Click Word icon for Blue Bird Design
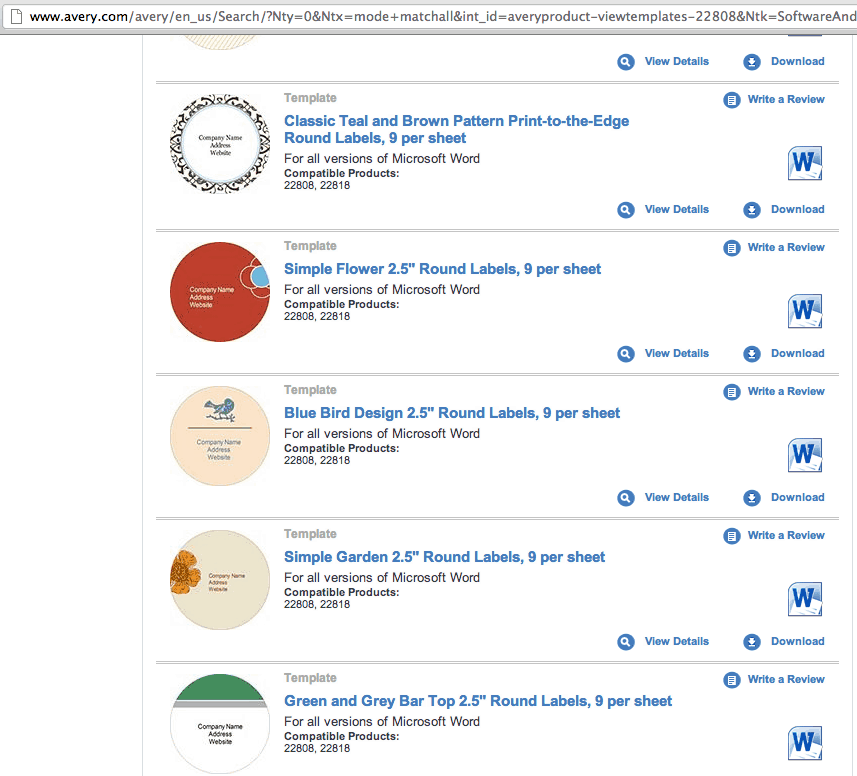857x776 pixels. tap(805, 455)
